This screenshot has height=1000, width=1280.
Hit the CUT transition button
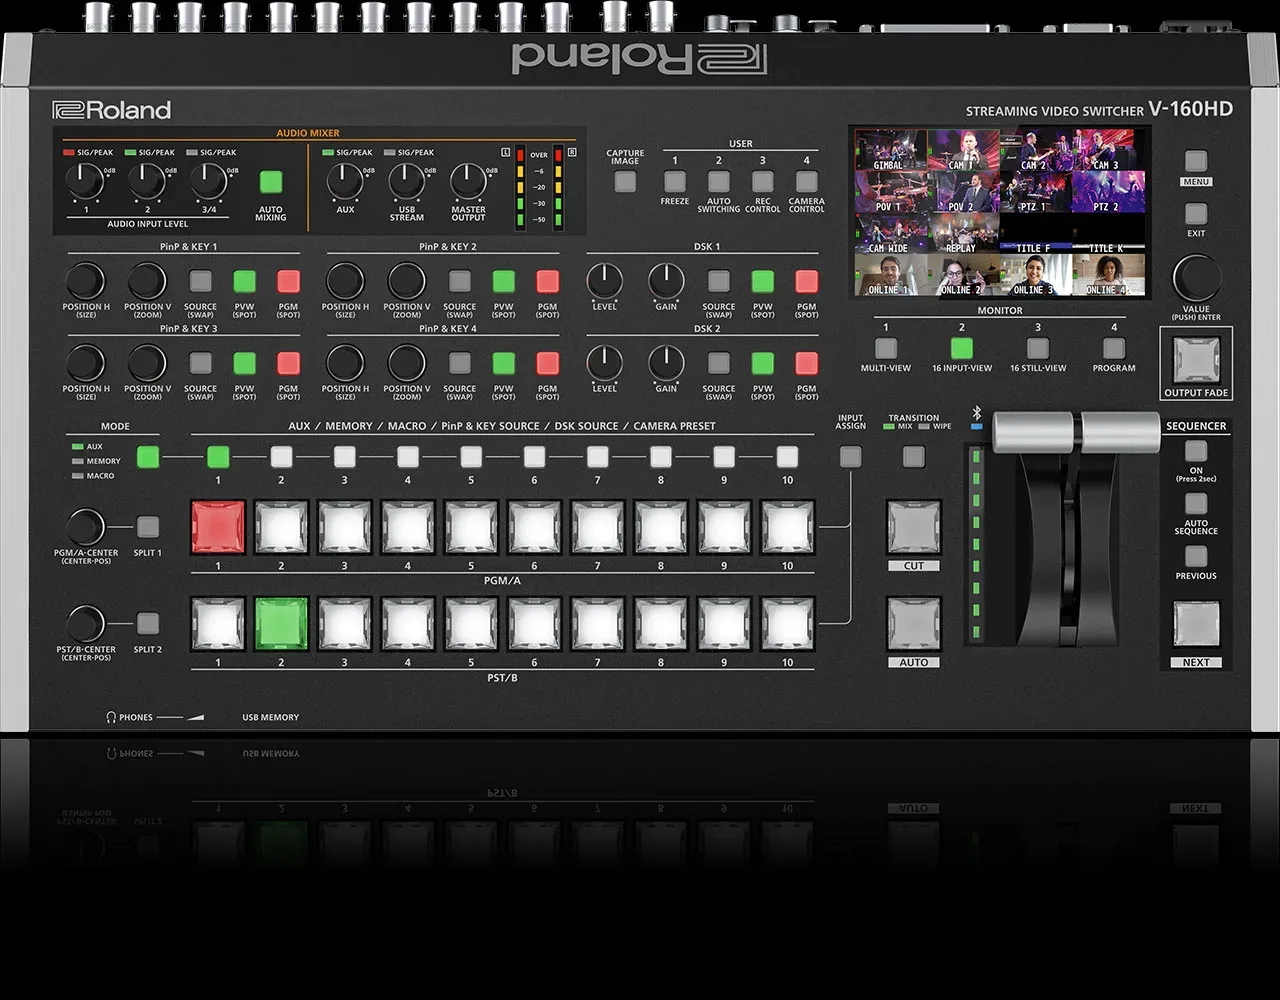pyautogui.click(x=914, y=527)
